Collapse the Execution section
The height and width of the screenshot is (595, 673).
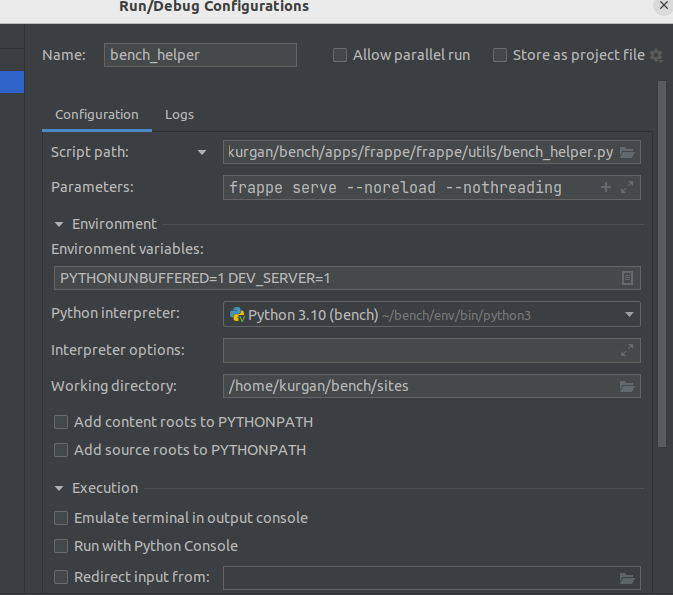click(59, 488)
